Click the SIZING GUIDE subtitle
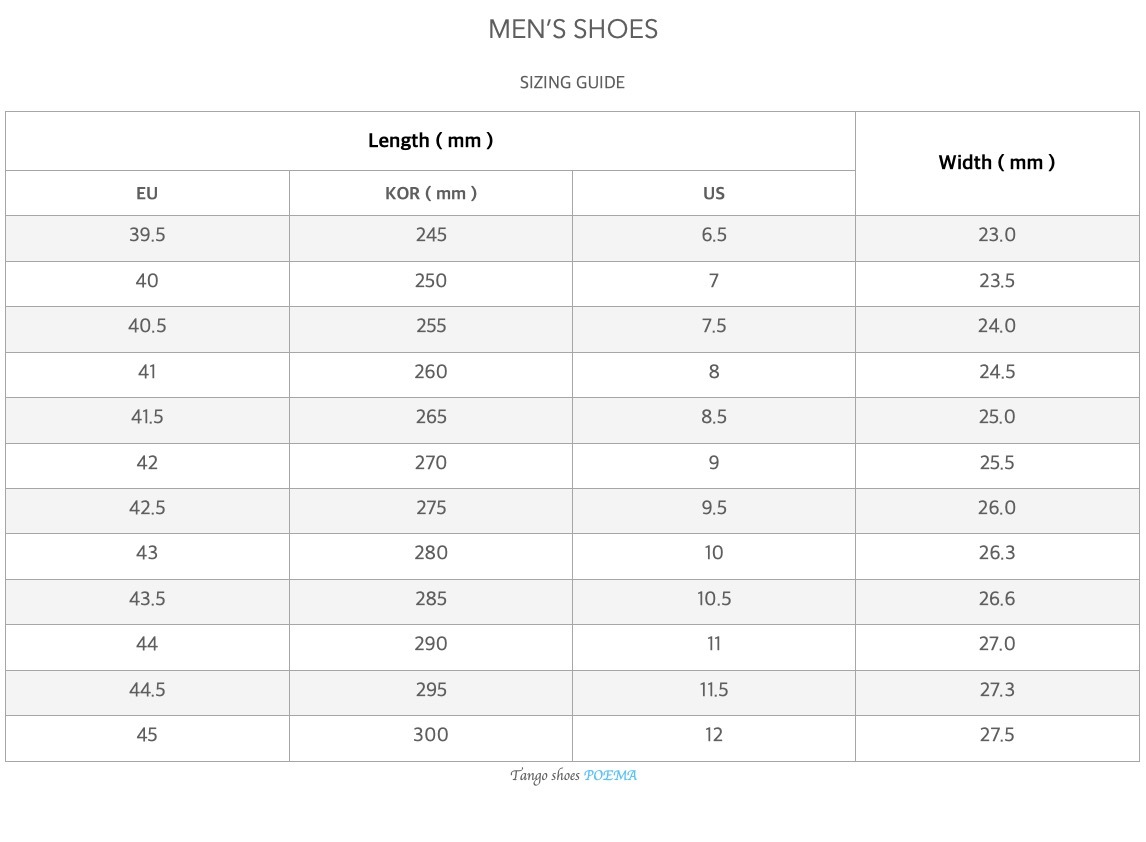 [x=572, y=83]
